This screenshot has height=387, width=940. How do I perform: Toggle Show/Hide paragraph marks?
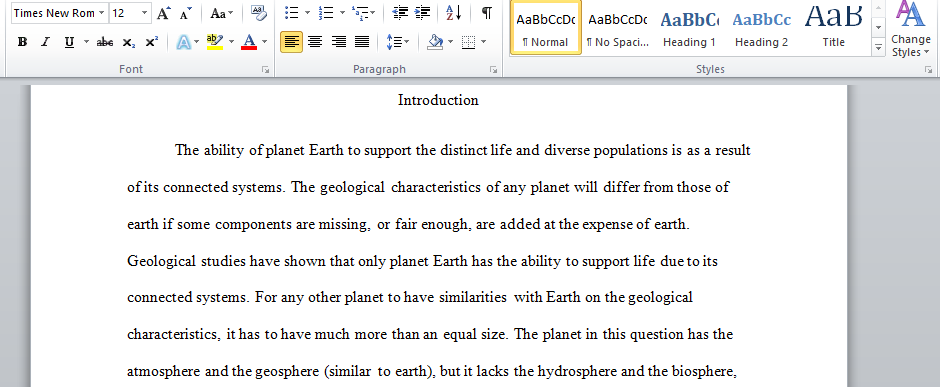coord(487,13)
